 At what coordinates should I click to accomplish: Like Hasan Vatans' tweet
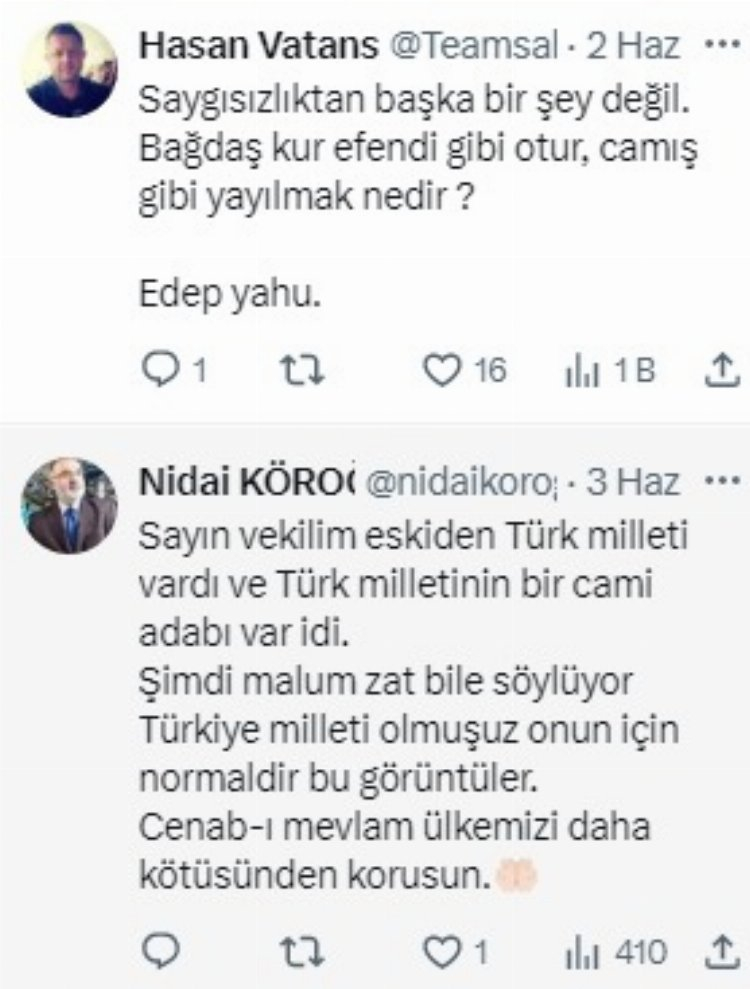[439, 371]
